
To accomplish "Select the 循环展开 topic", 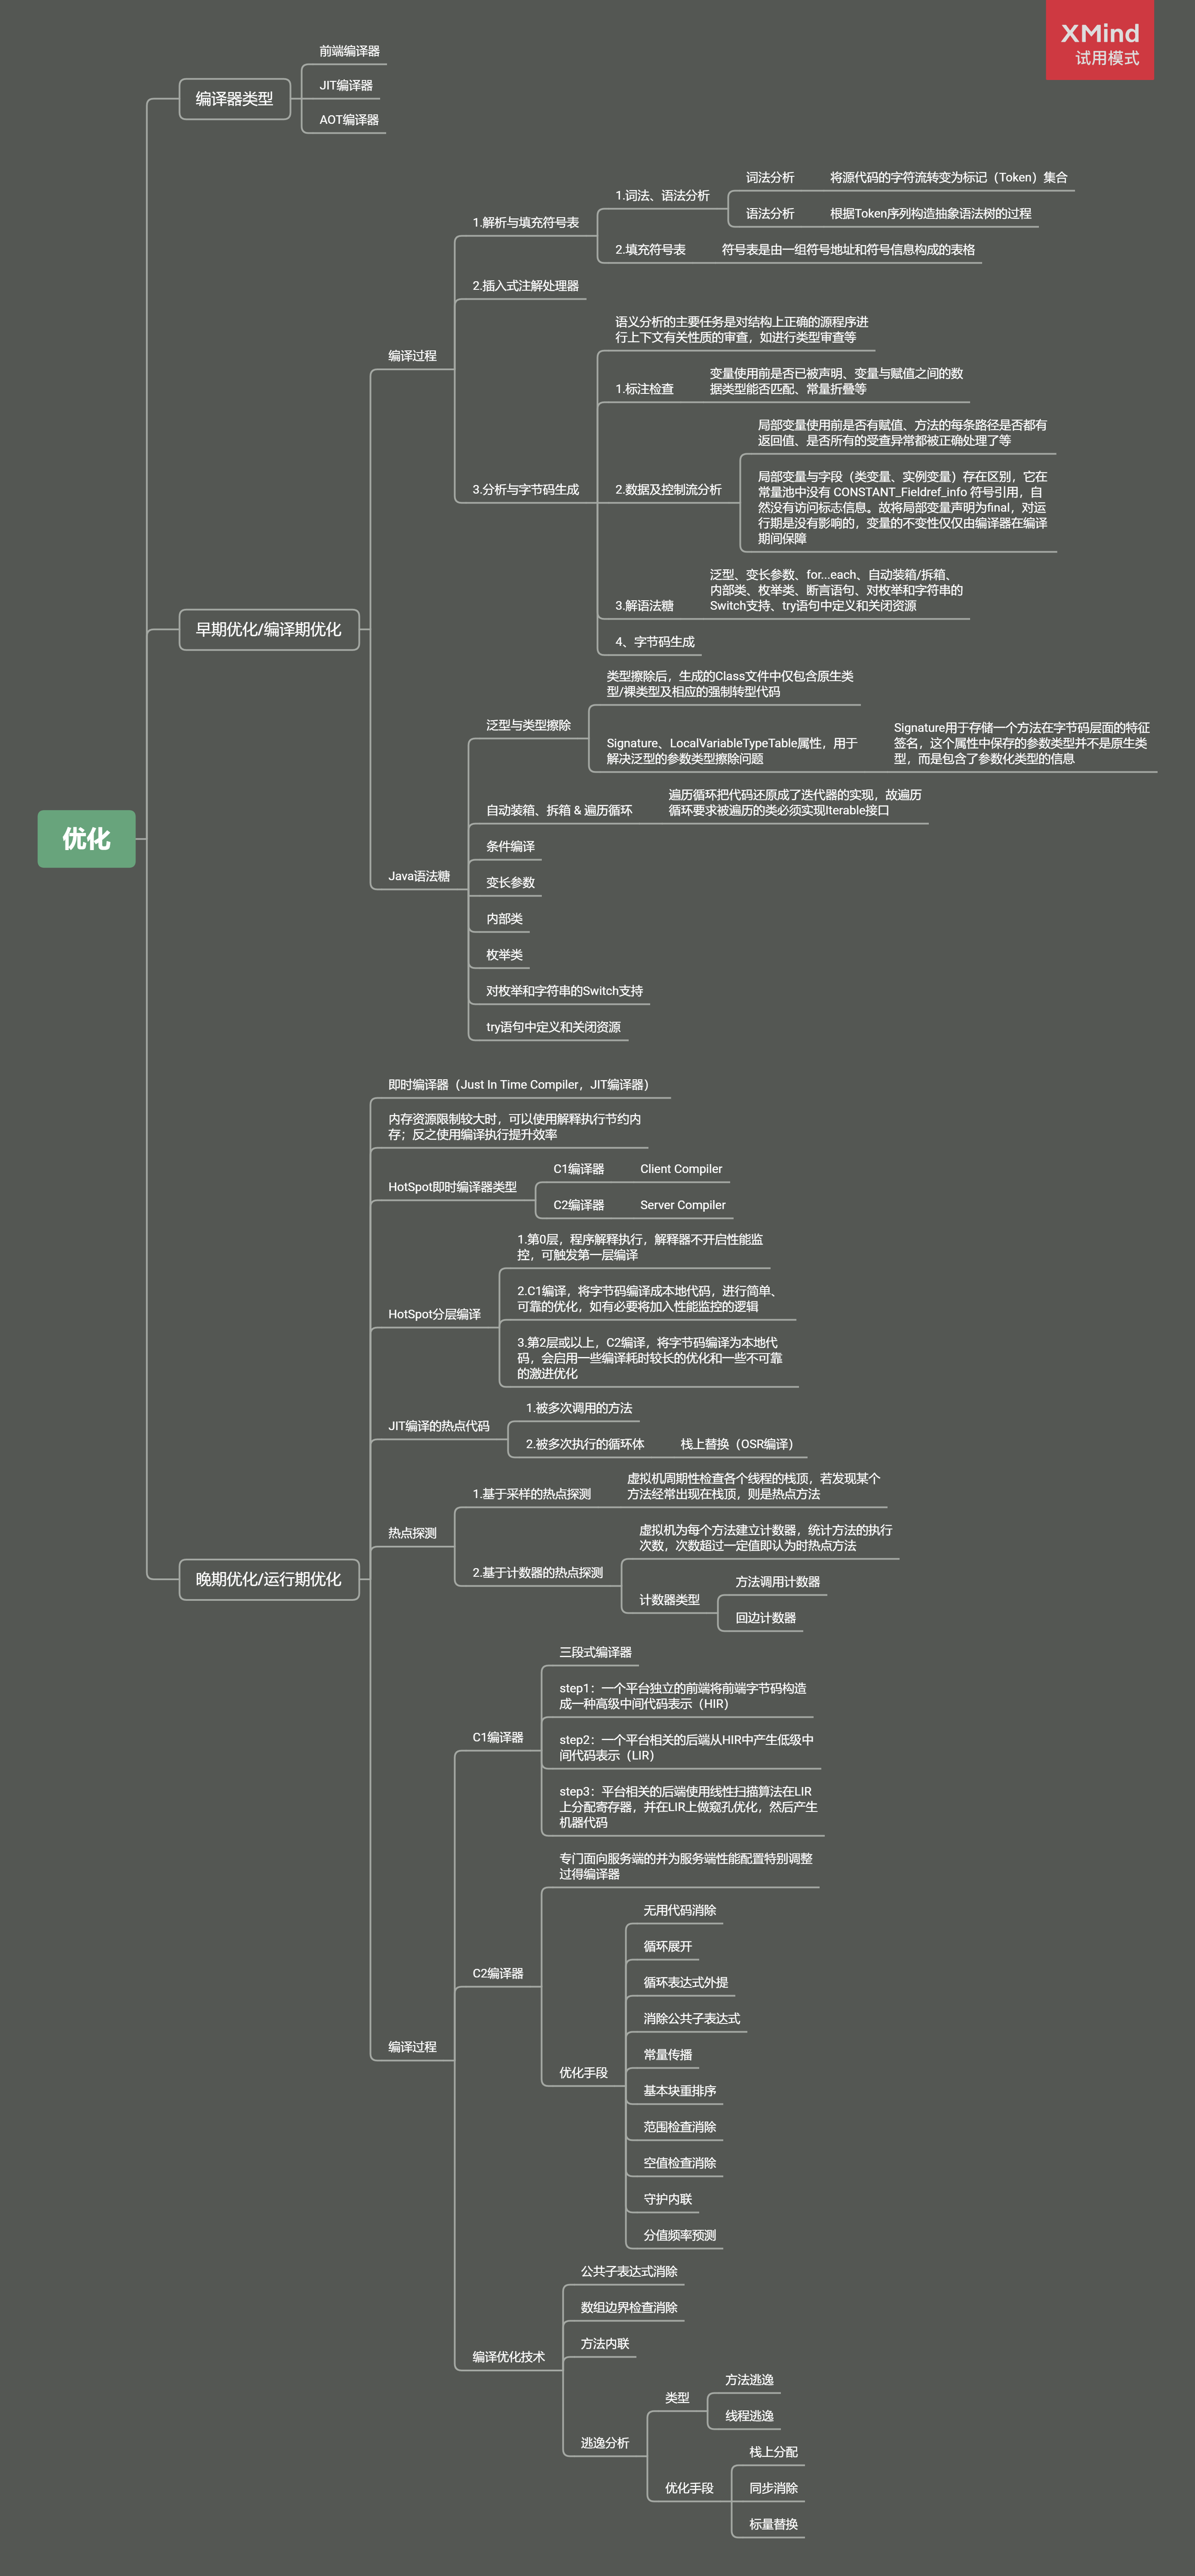I will [x=667, y=1946].
